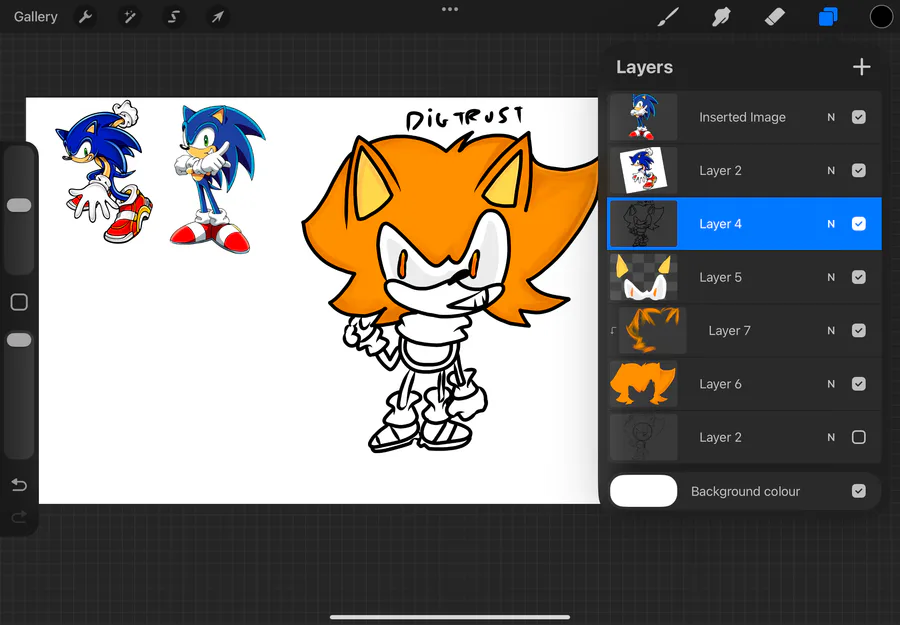Open blend mode N for top Layer 2
Viewport: 900px width, 625px height.
pyautogui.click(x=831, y=170)
